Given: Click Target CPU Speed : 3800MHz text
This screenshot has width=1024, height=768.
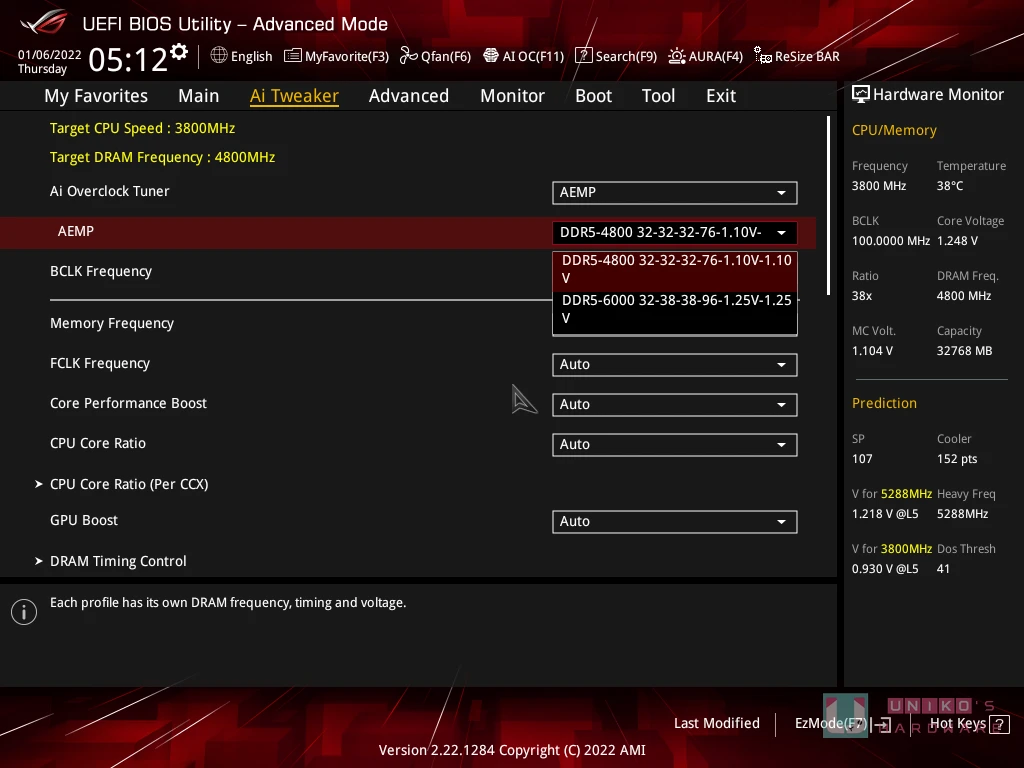Looking at the screenshot, I should [142, 128].
